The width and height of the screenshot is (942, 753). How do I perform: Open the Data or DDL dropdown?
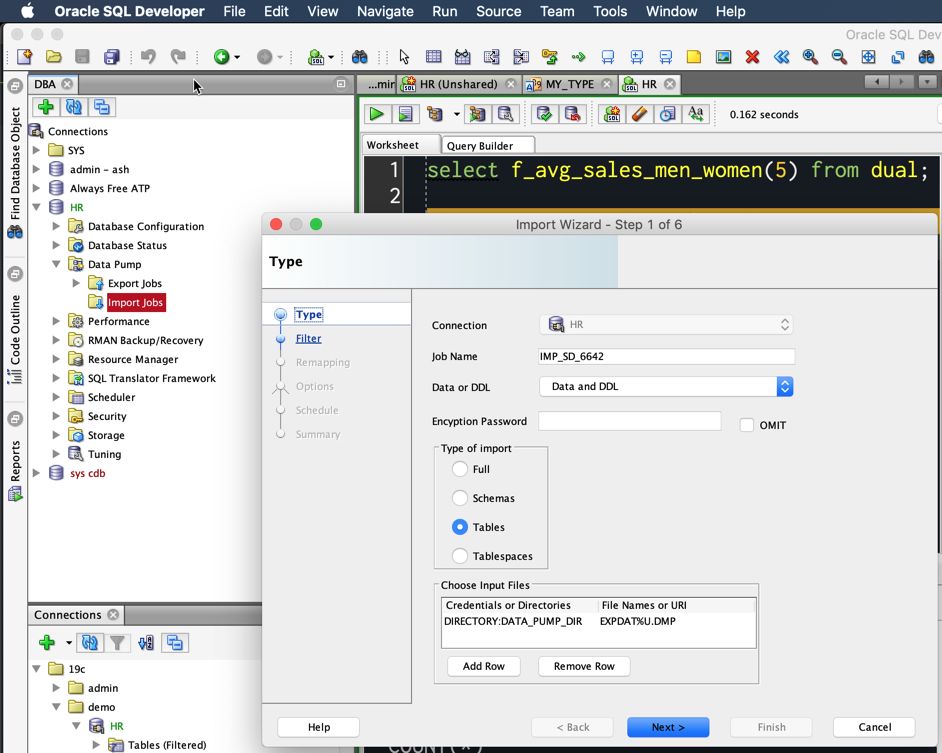tap(666, 386)
